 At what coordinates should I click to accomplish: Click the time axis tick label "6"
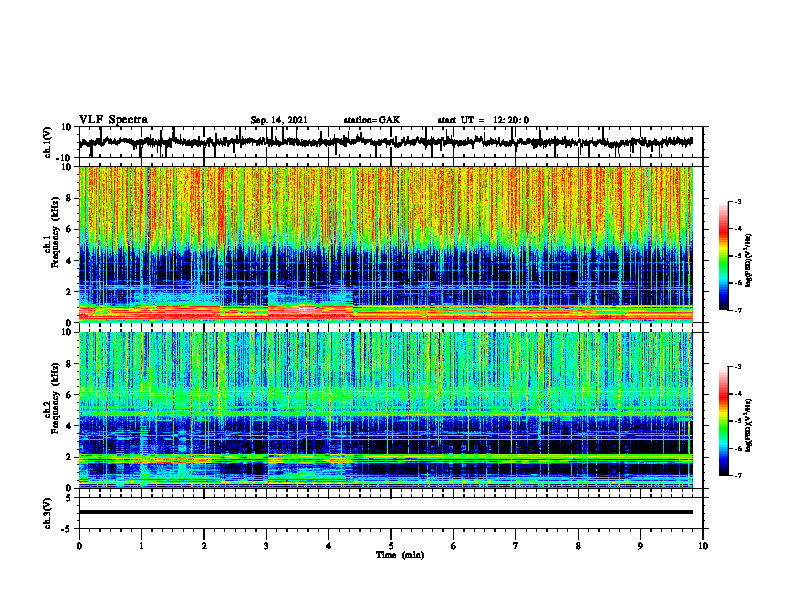[454, 546]
